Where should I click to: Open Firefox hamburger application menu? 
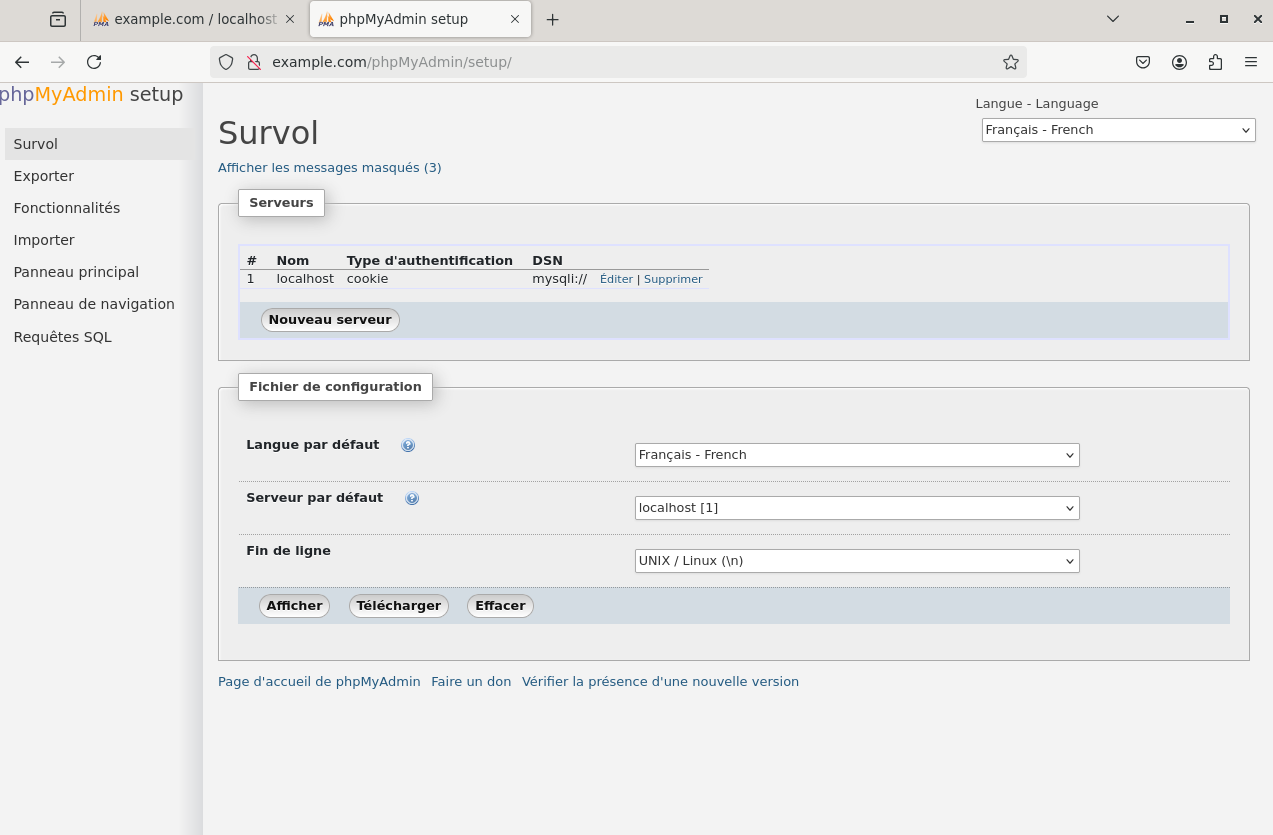click(1251, 62)
